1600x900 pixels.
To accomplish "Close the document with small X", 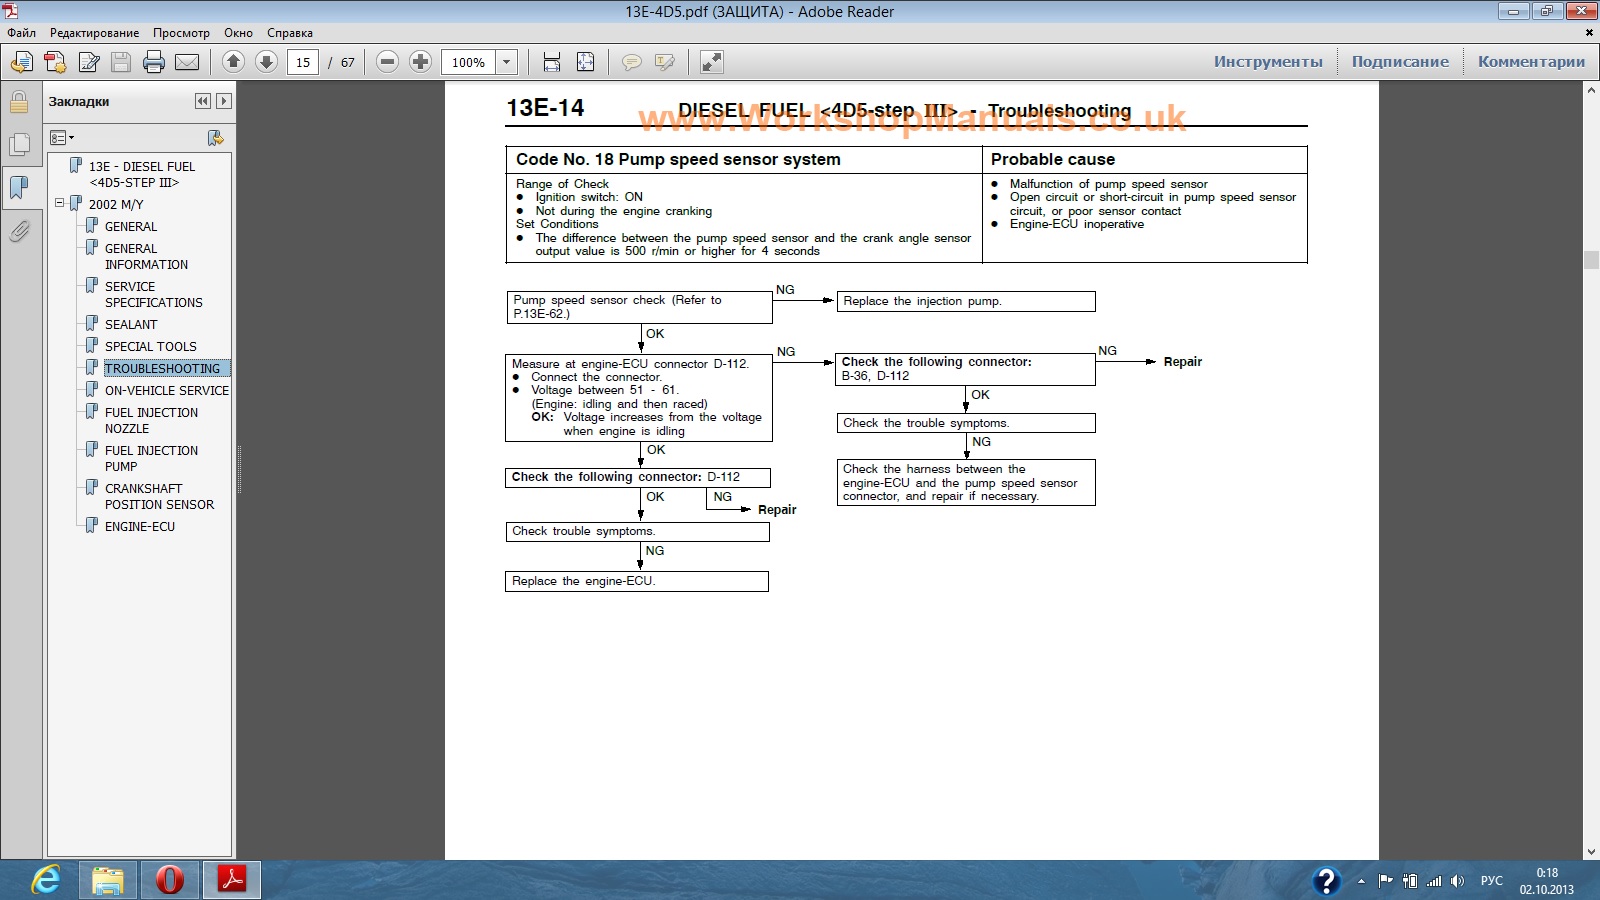I will click(x=1588, y=33).
